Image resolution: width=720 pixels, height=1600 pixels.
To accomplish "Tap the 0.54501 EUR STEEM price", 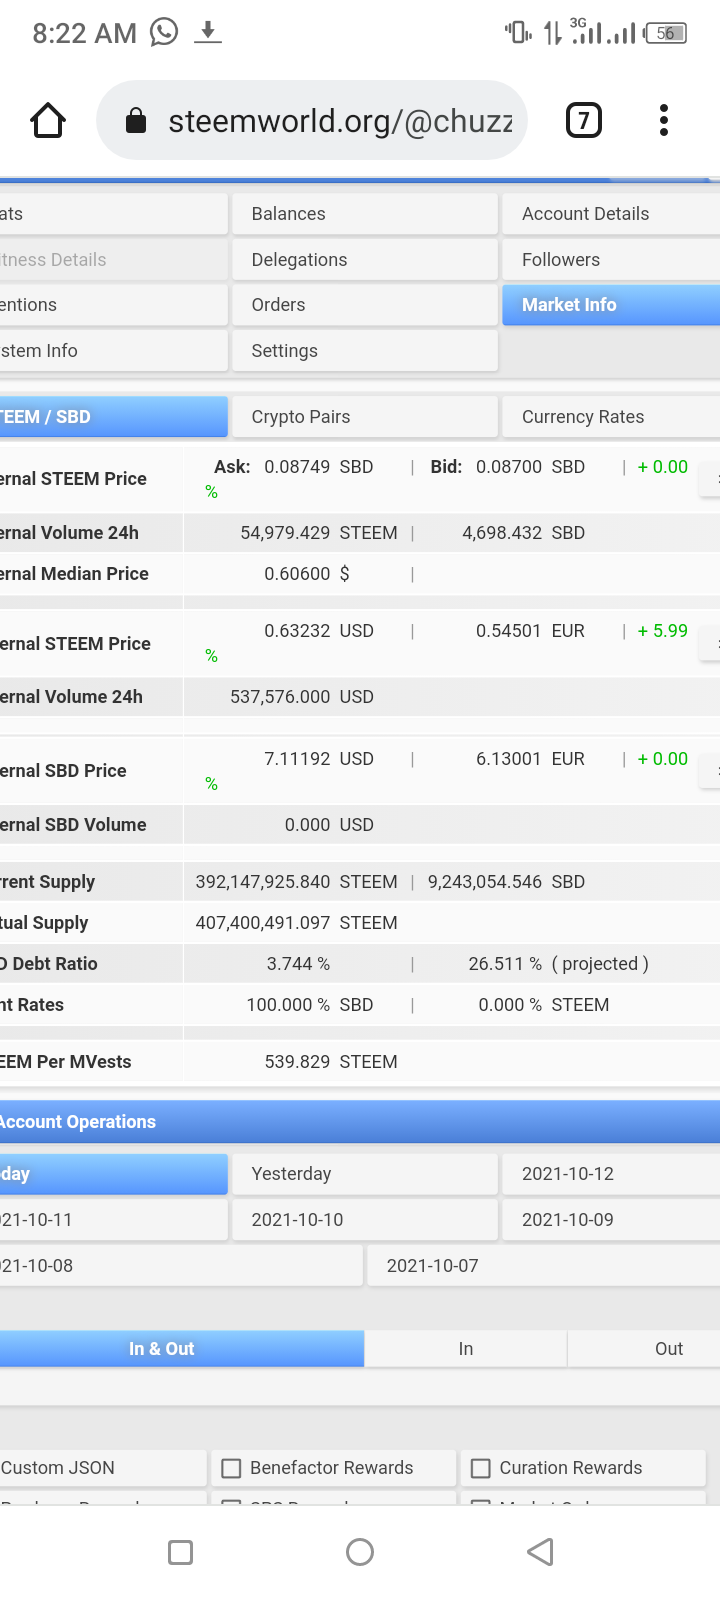I will [530, 631].
